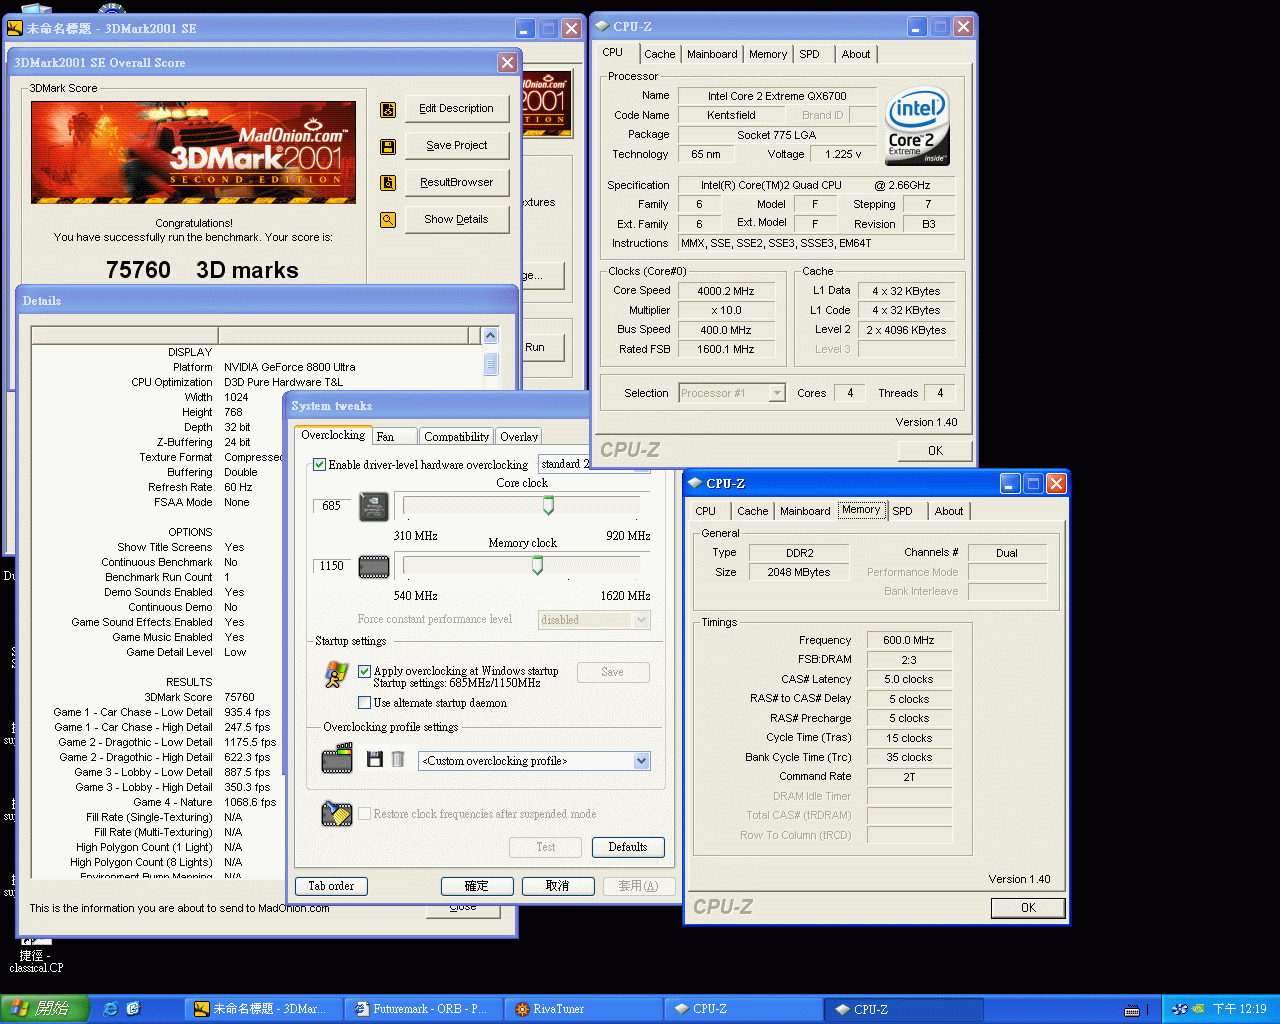Open About tab in lower CPU-Z window
The width and height of the screenshot is (1280, 1024).
949,511
